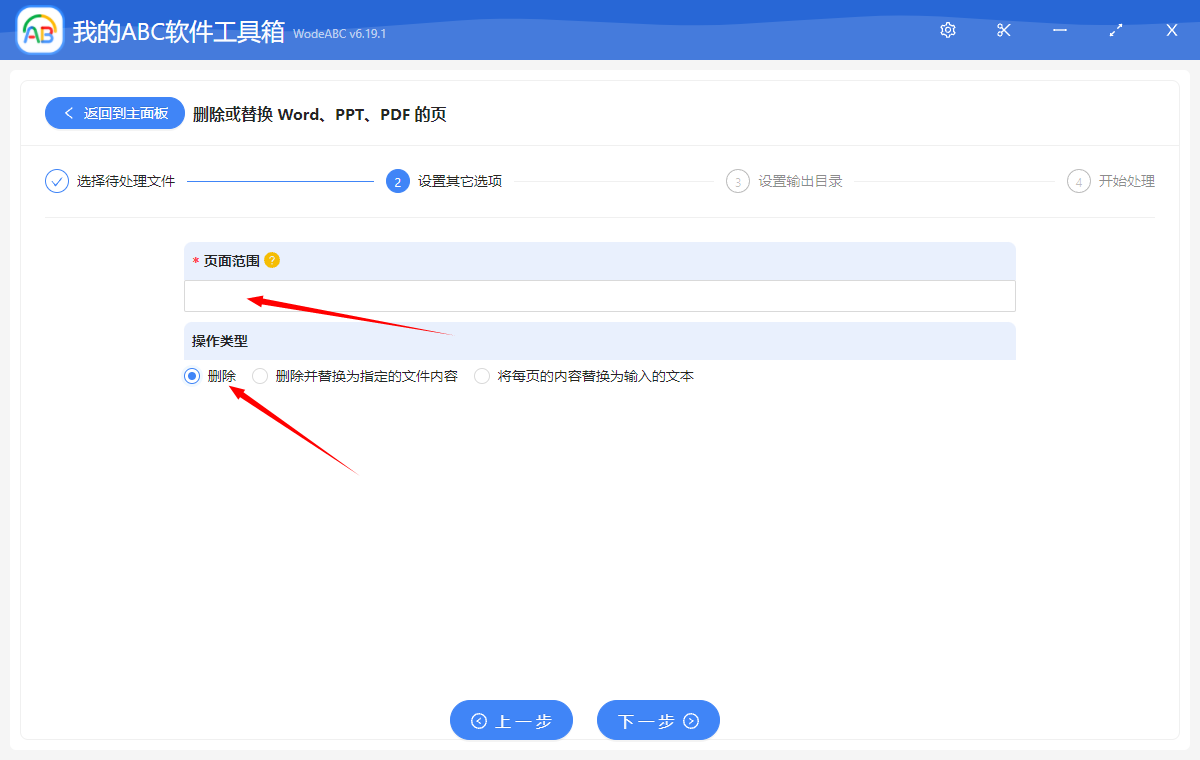Screen dimensions: 1200x760
Task: Proceed with the 下一步 button
Action: 658,720
